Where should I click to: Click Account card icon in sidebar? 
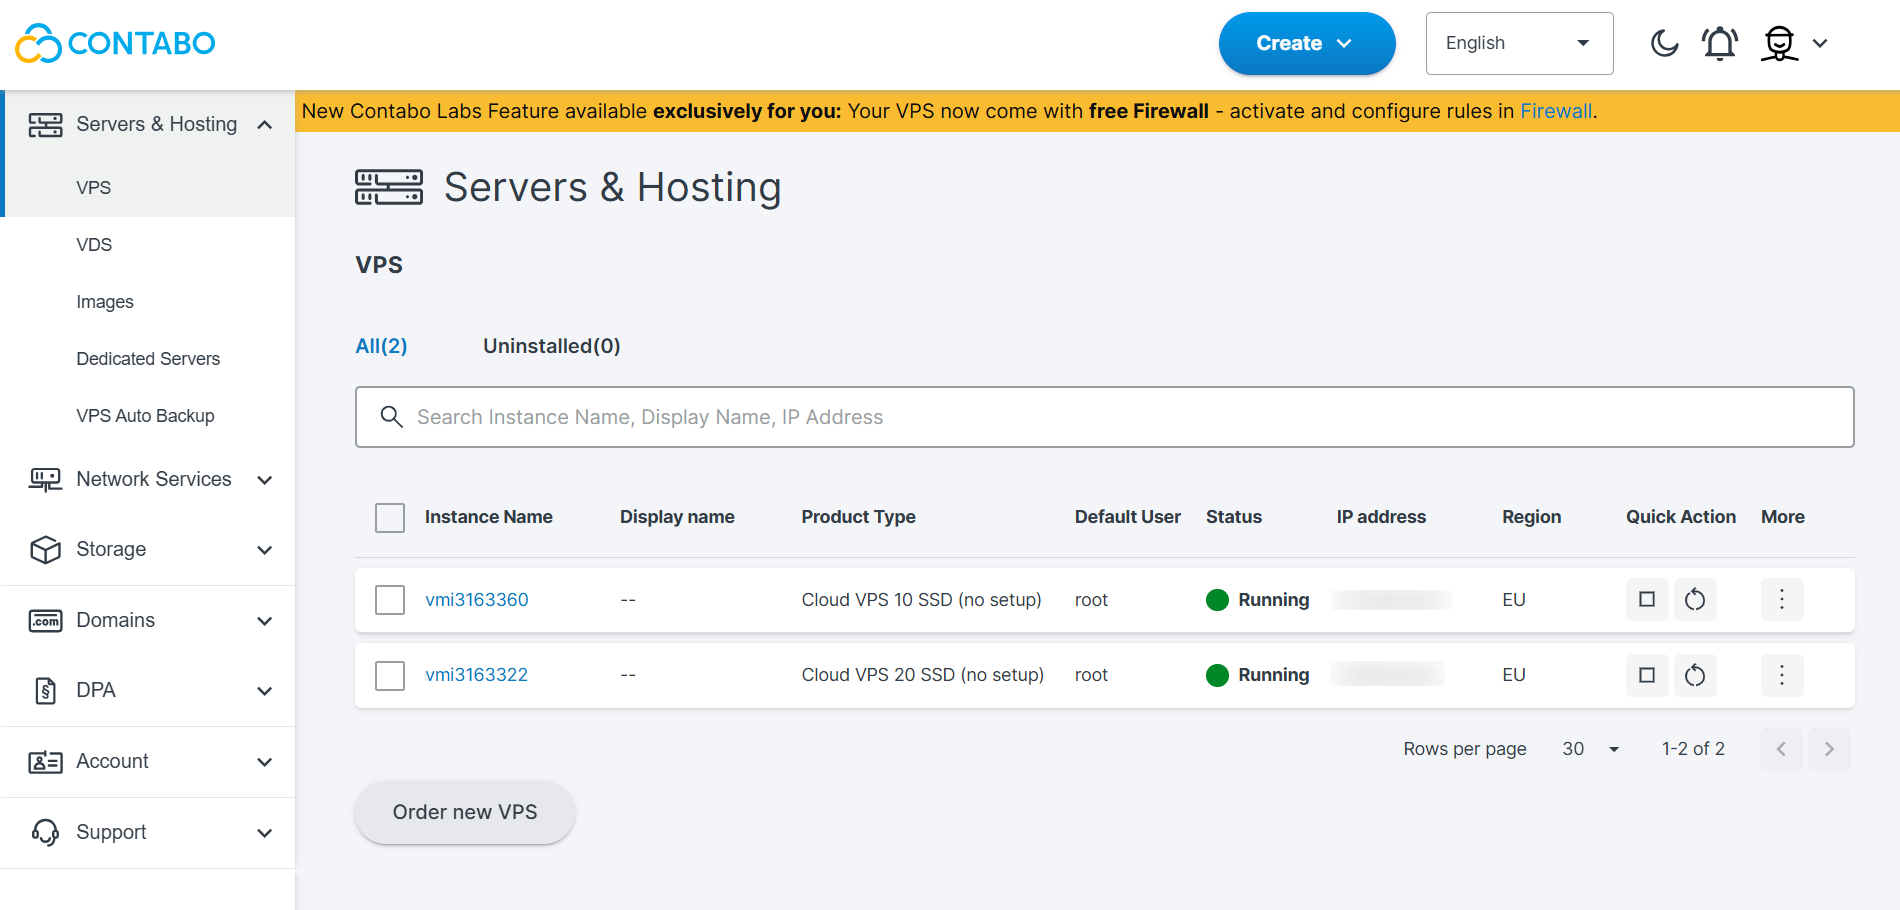coord(45,762)
